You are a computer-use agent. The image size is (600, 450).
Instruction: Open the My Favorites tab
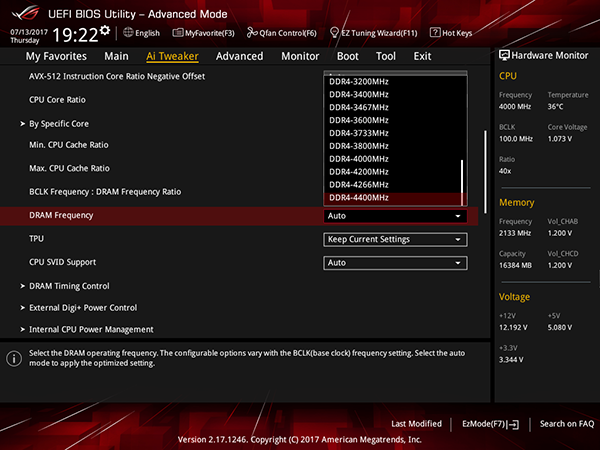point(56,56)
